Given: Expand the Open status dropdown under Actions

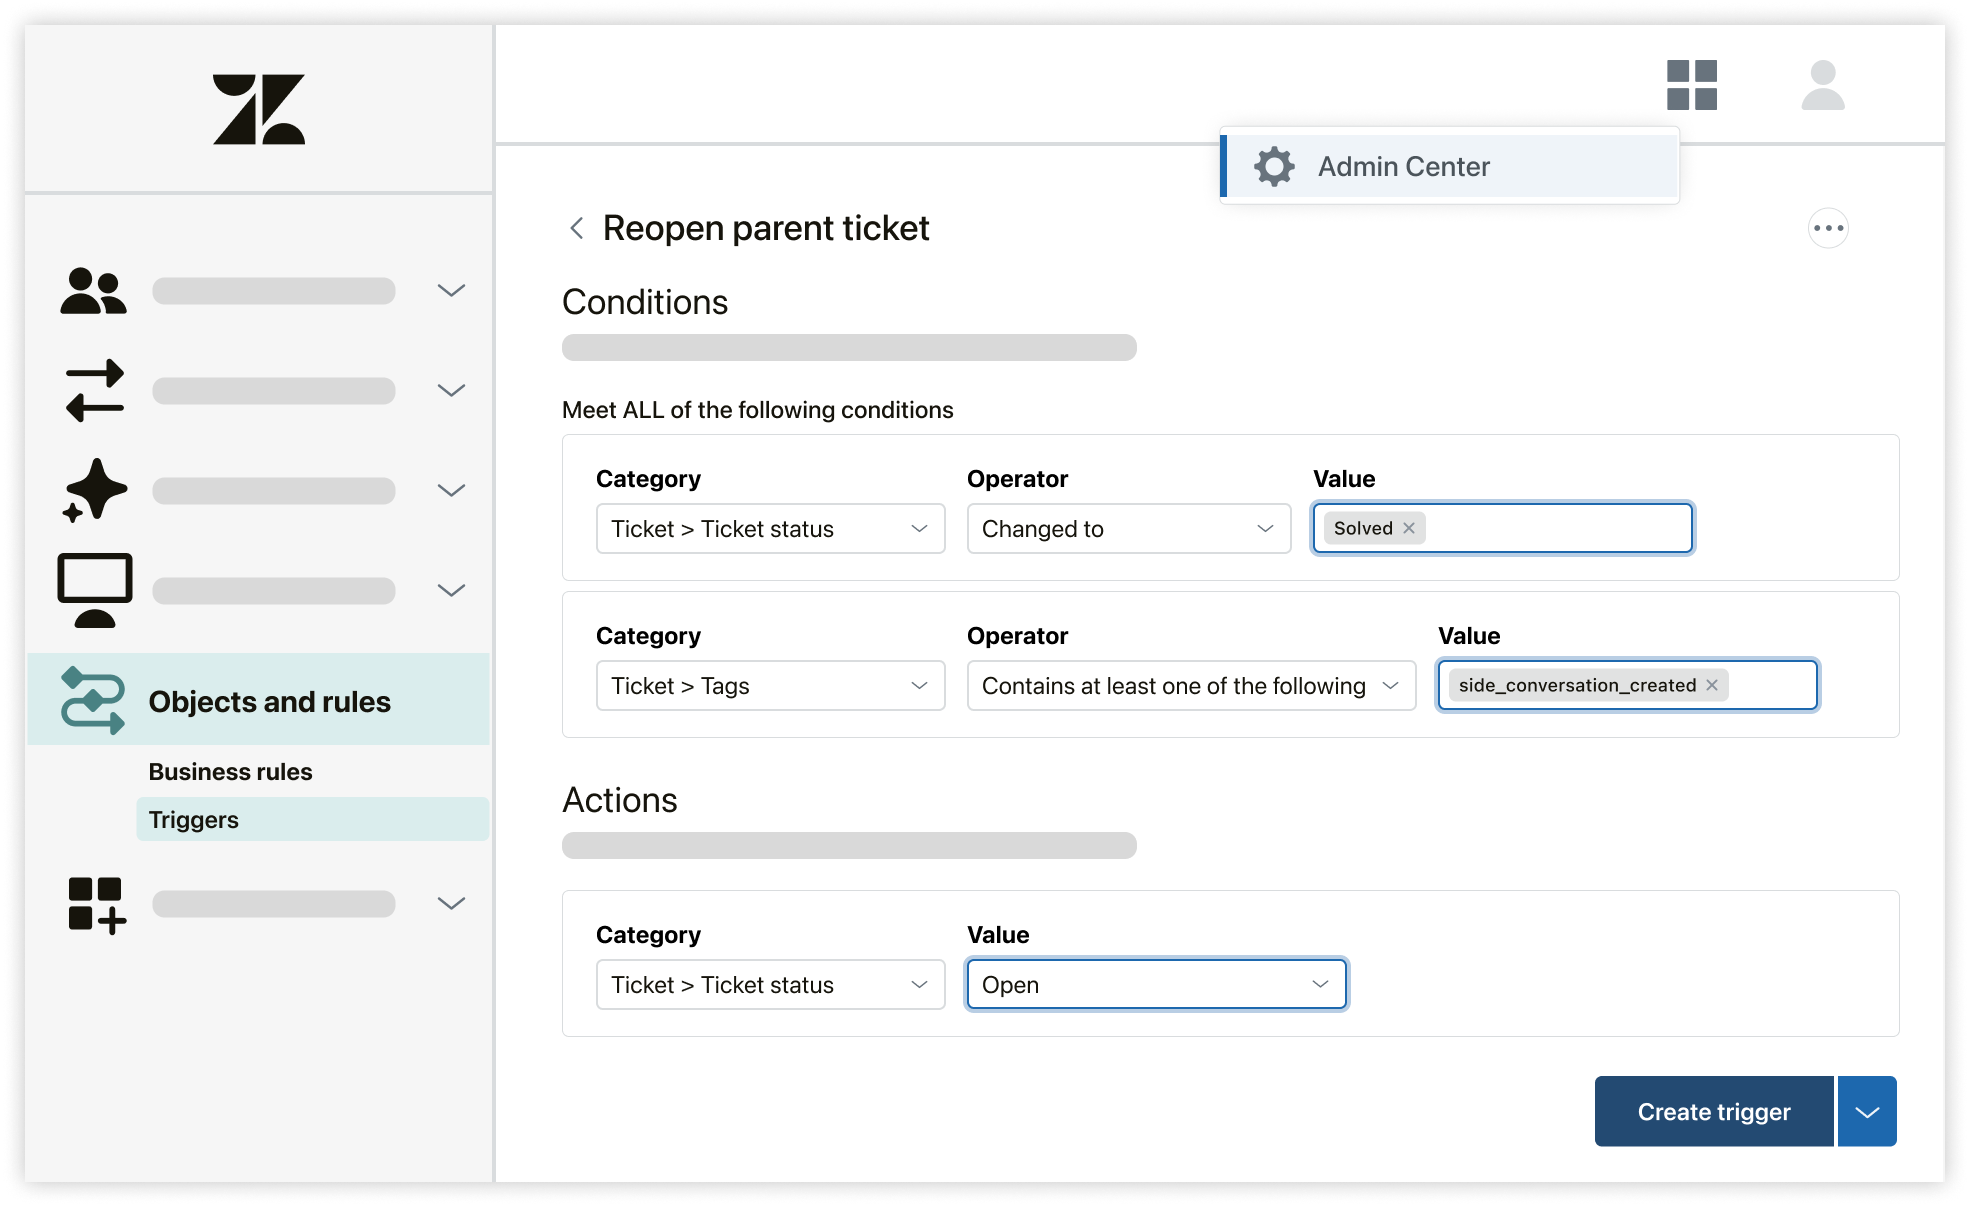Looking at the screenshot, I should click(x=1156, y=984).
